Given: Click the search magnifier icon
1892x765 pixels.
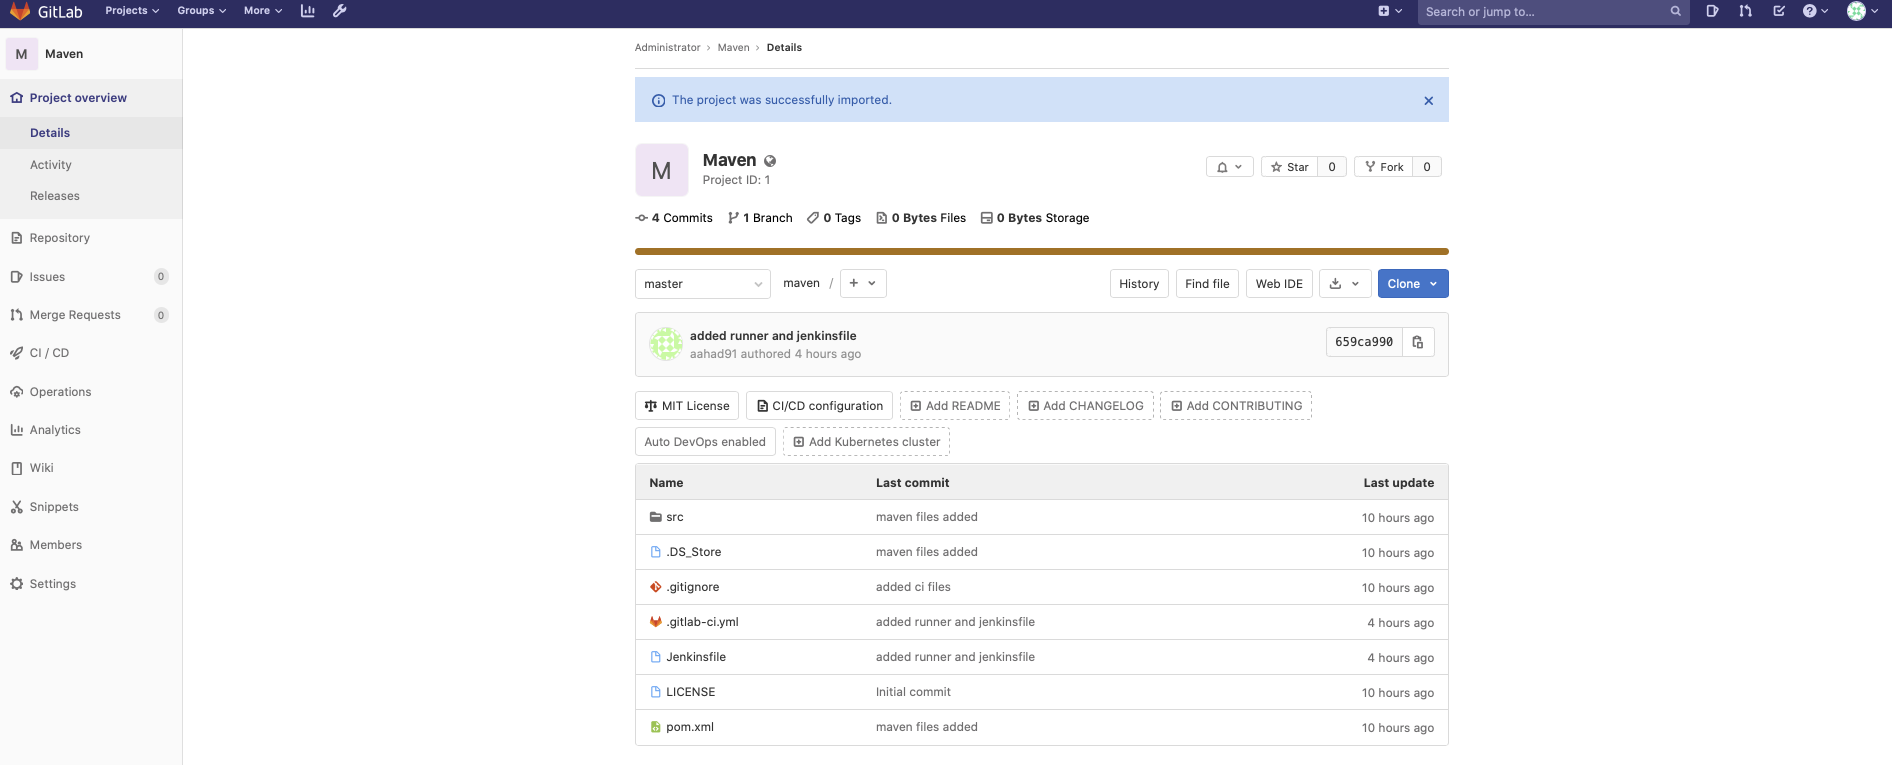Looking at the screenshot, I should pos(1676,12).
